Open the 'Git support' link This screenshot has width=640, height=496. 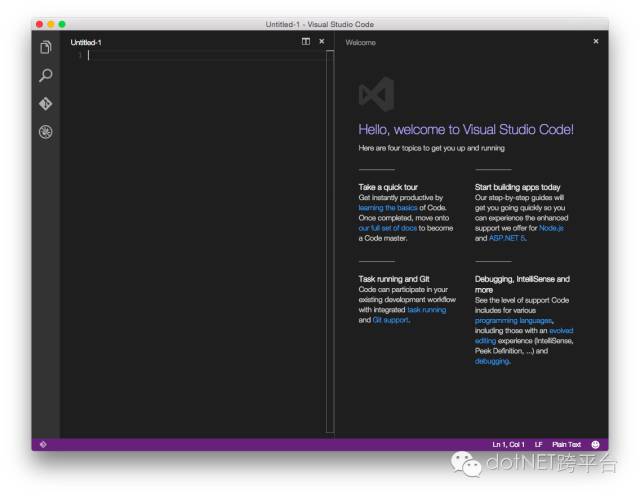(391, 320)
